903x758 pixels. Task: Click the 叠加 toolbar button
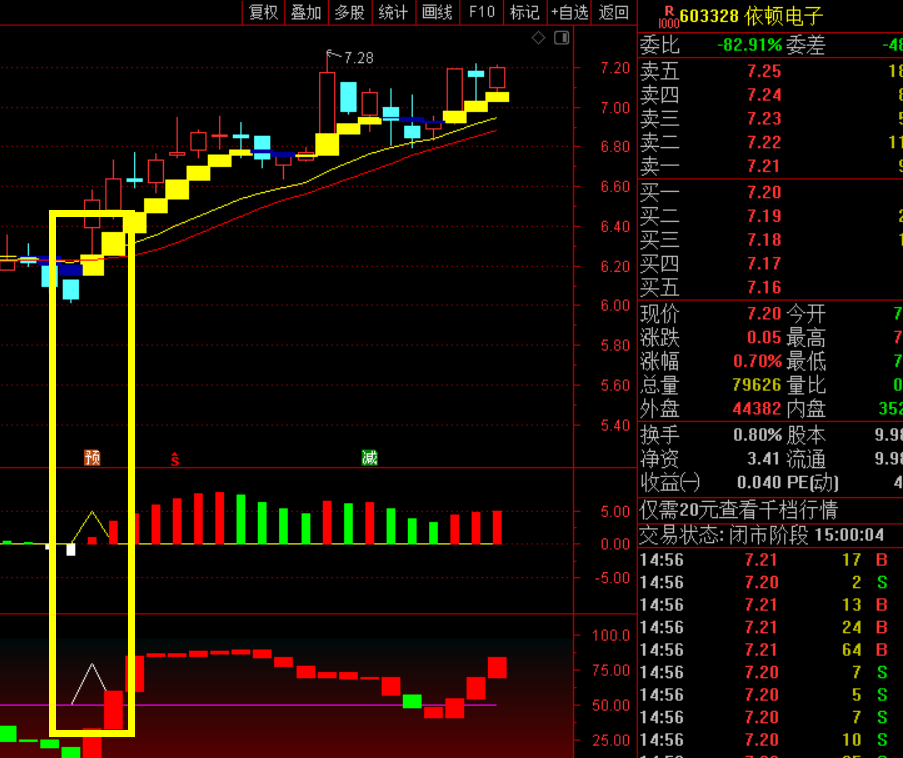[x=306, y=12]
